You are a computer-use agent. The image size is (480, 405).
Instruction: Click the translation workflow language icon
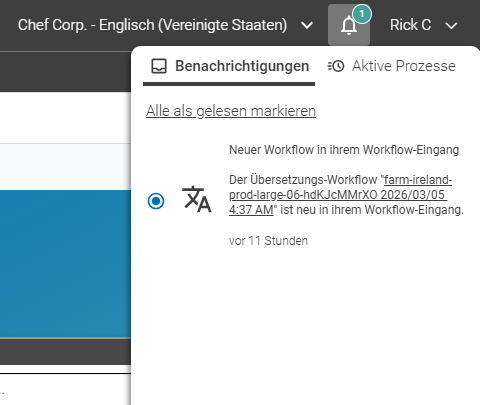(x=197, y=199)
